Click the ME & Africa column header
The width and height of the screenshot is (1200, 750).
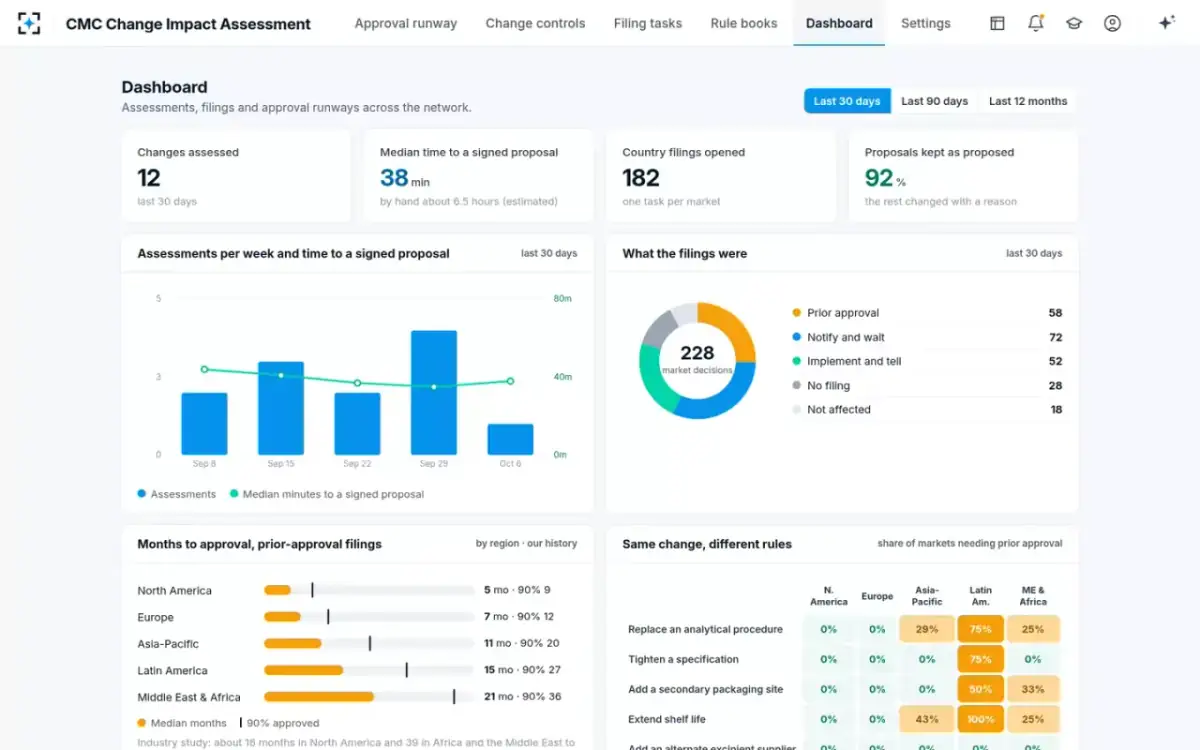point(1033,596)
